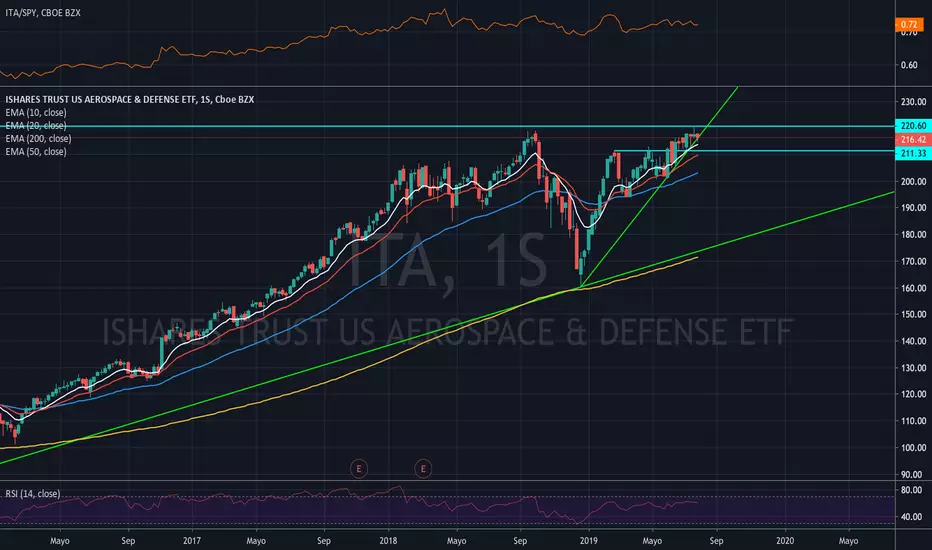Click the 220.60 cyan price label
This screenshot has width=932, height=550.
(x=913, y=125)
